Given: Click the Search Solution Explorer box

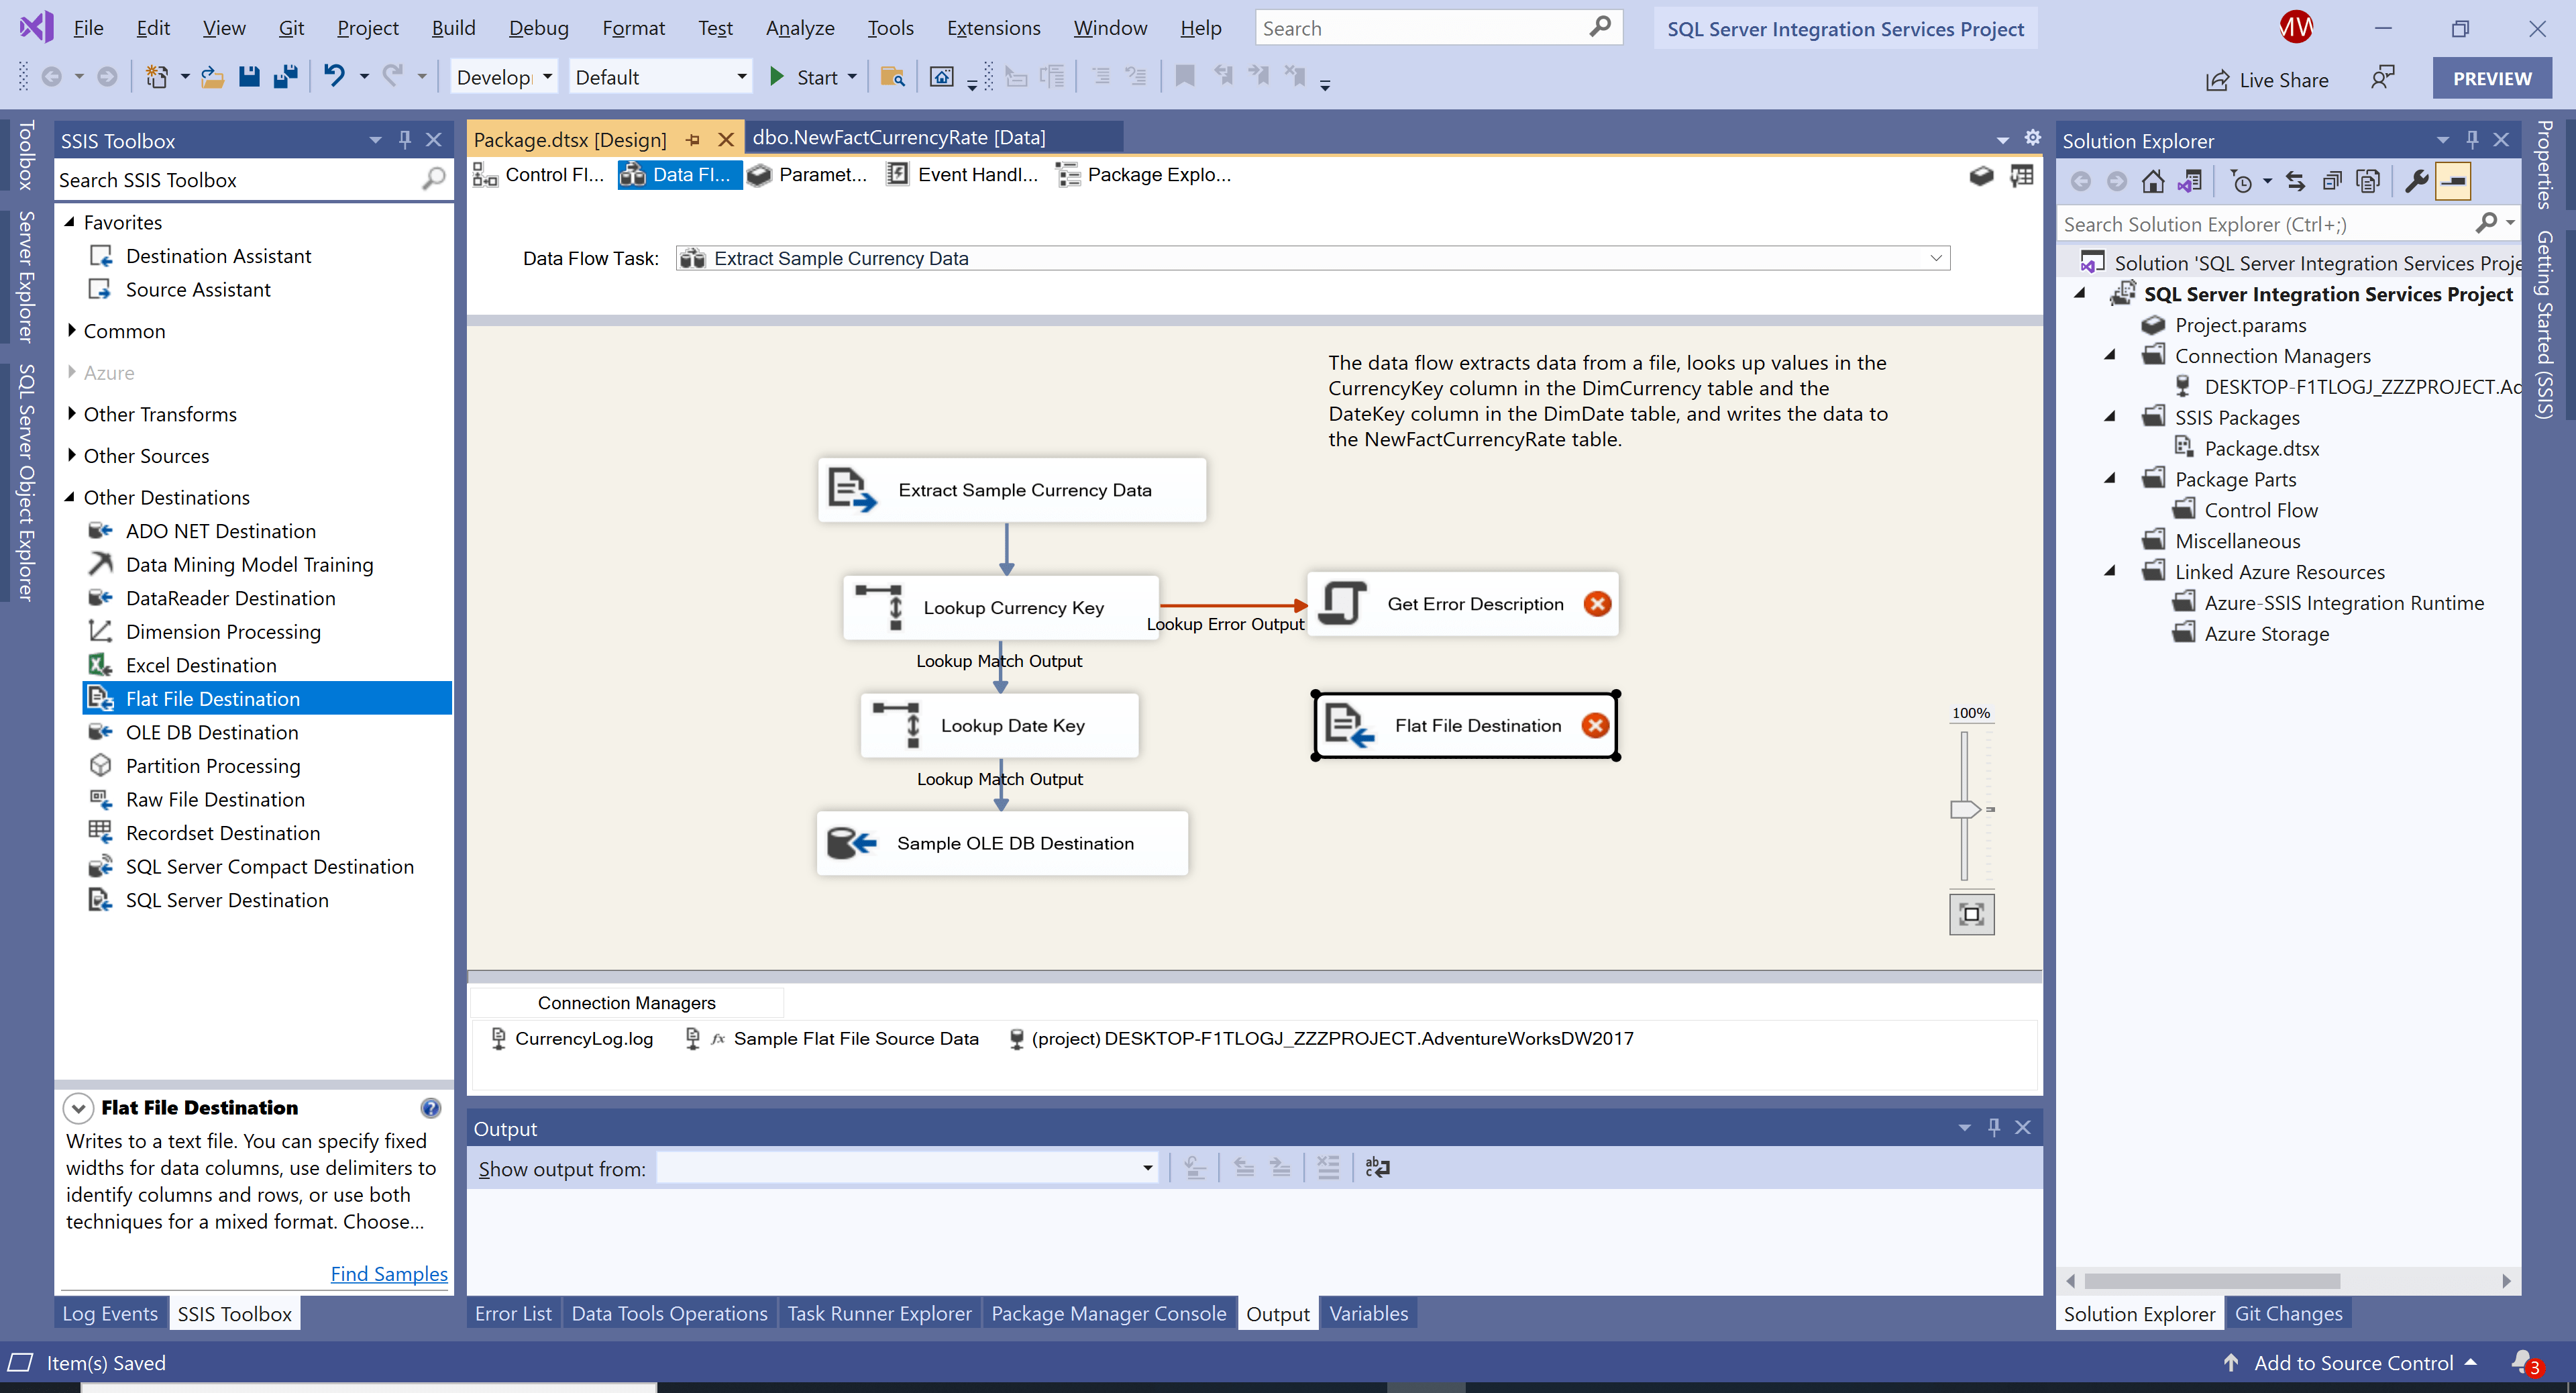Looking at the screenshot, I should [2270, 223].
